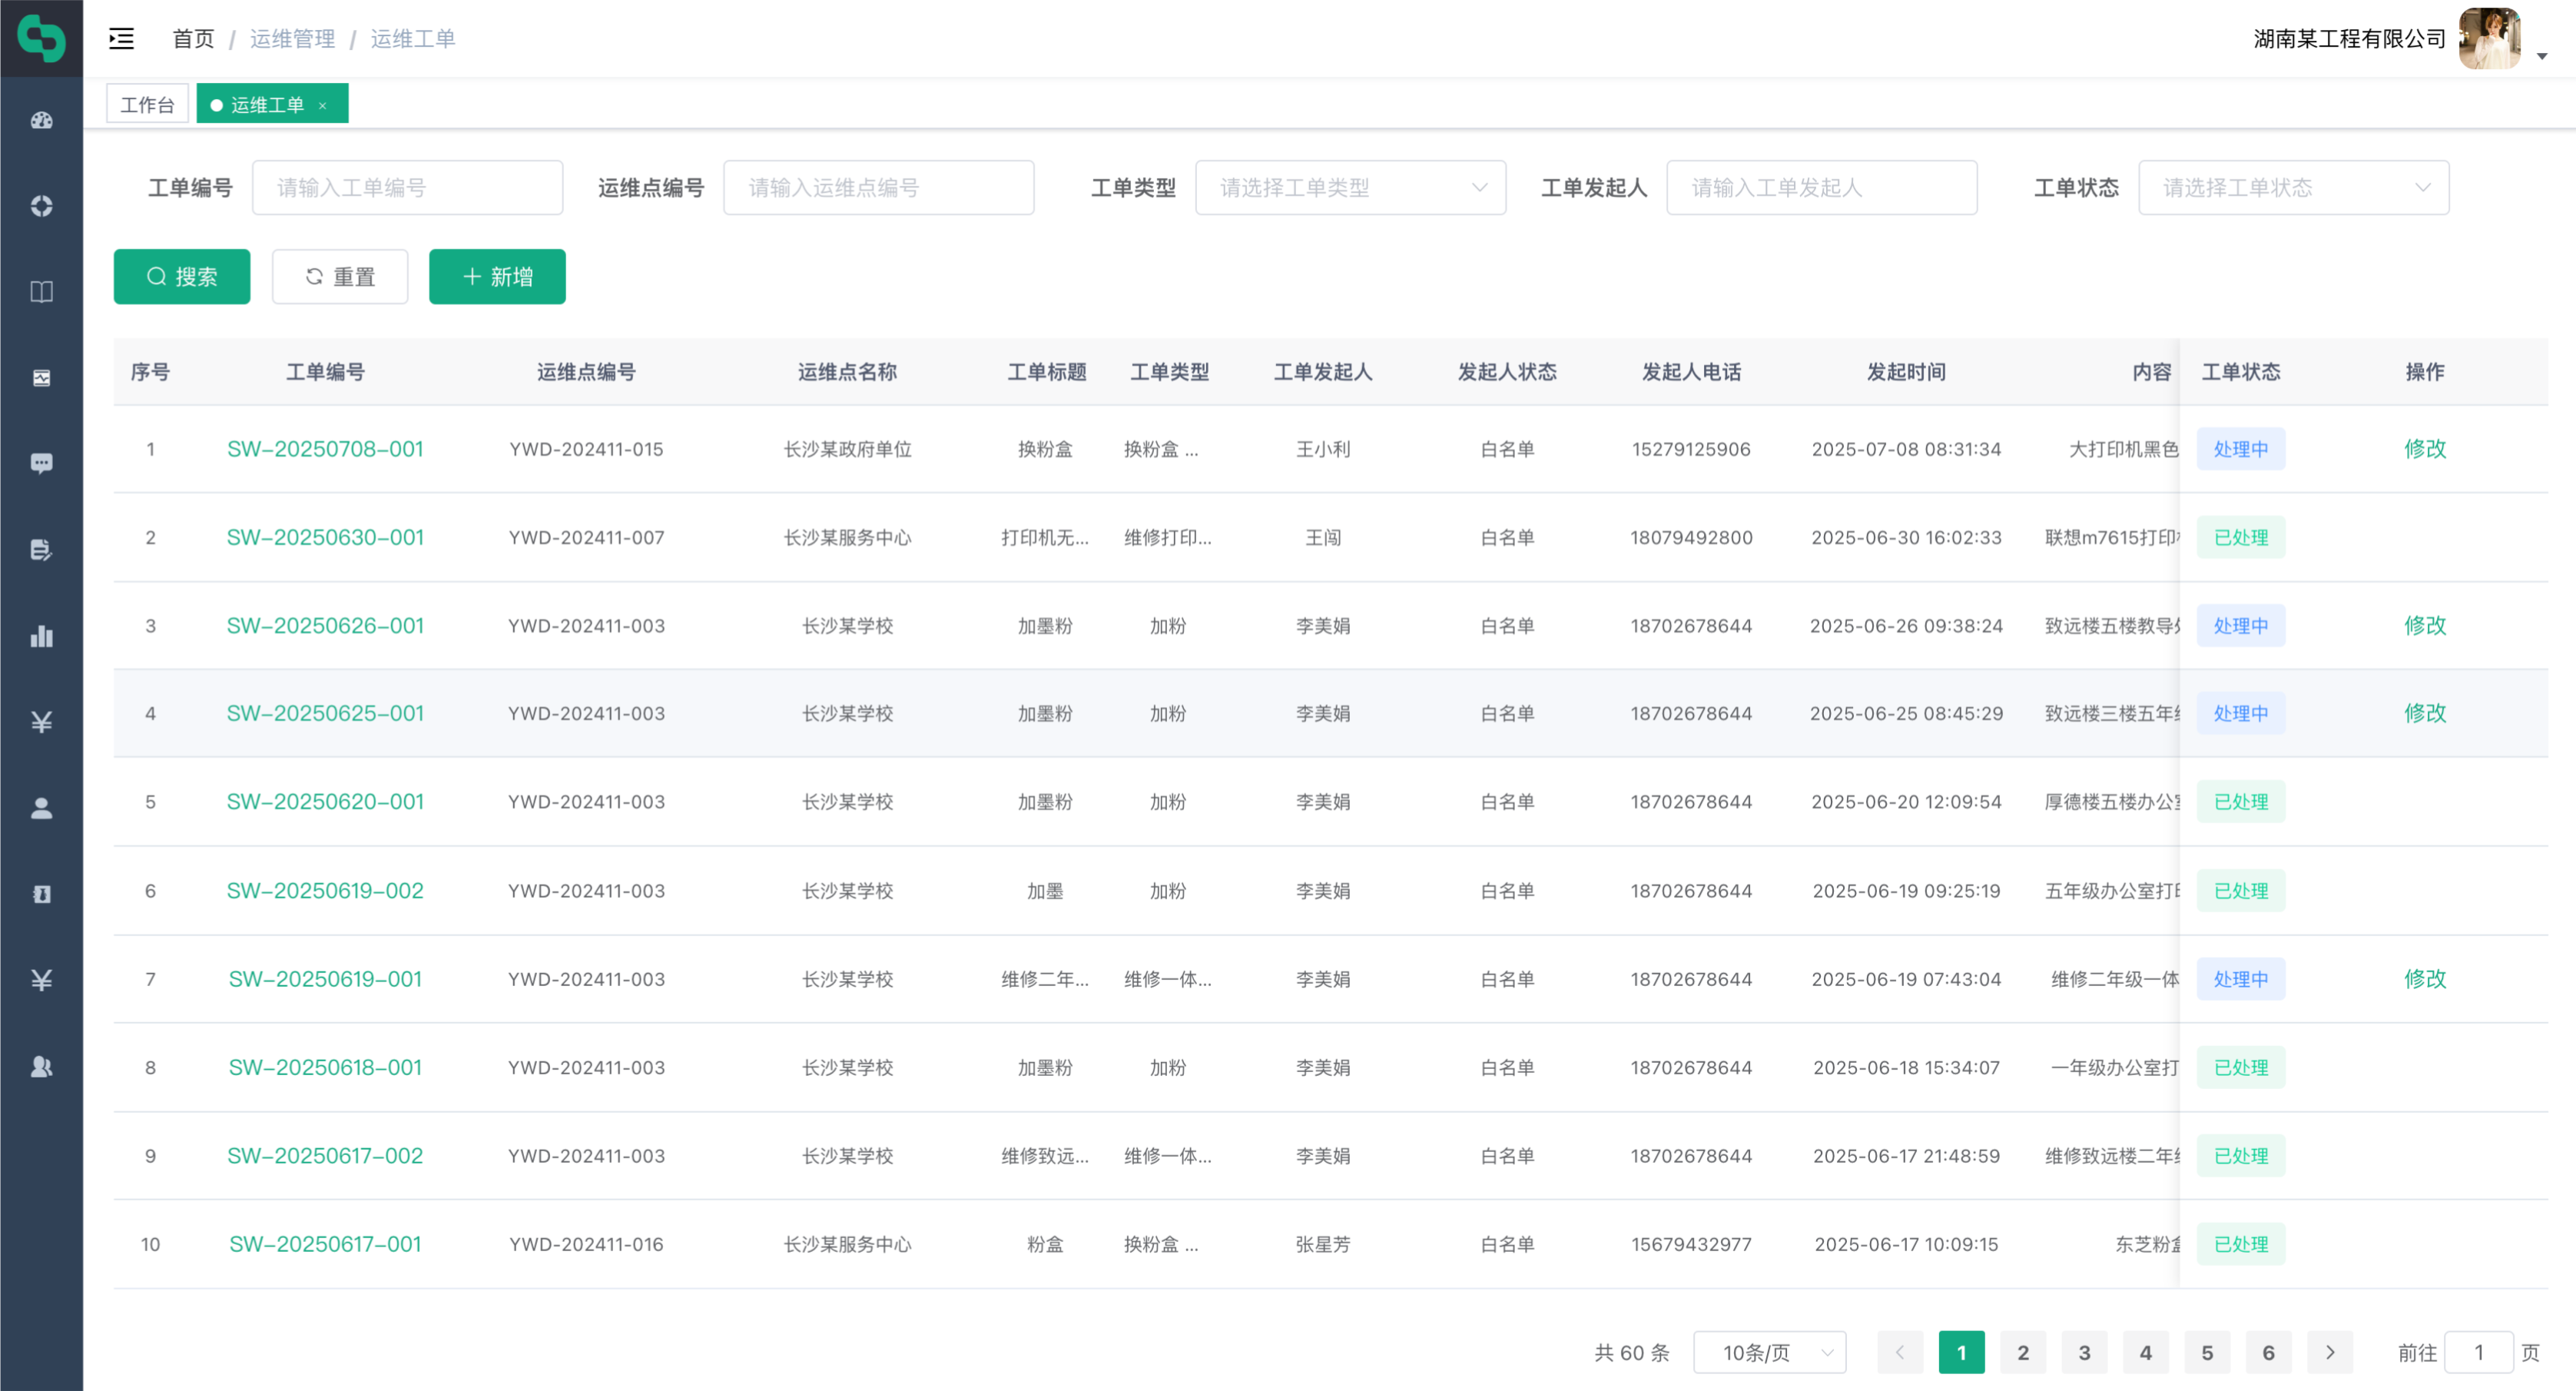Click the document edit sidebar icon

(x=41, y=549)
